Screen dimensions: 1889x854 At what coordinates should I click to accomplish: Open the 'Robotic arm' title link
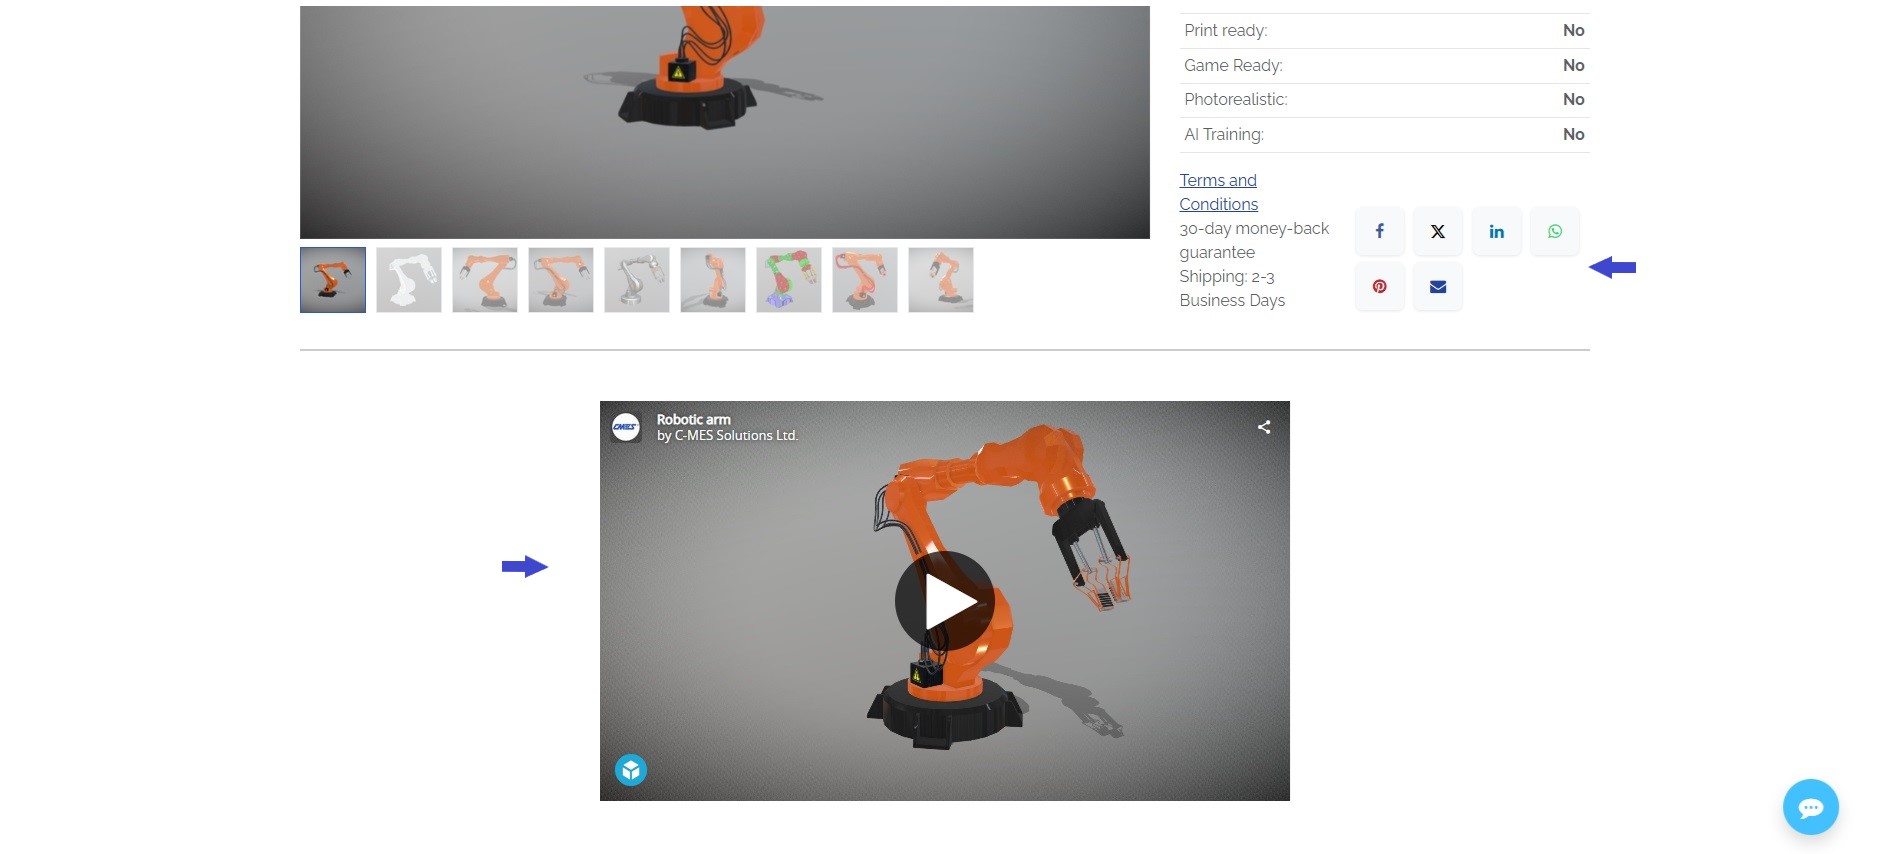[x=693, y=419]
